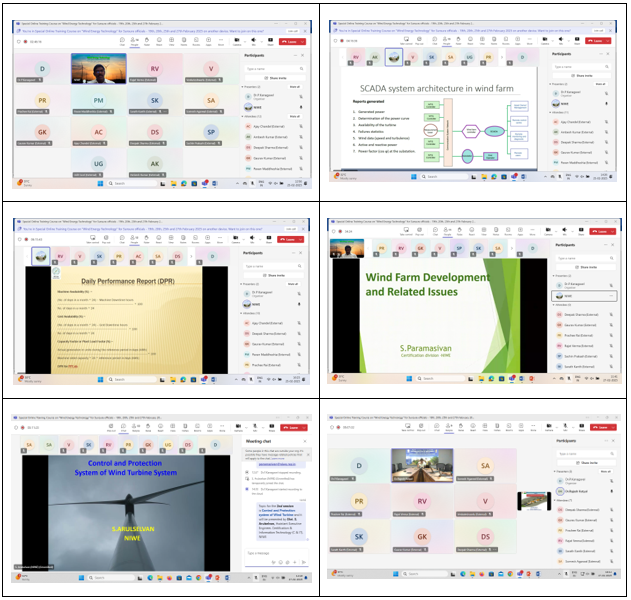Viewport: 631px width, 600px height.
Task: Click Share icon in the UG and AK grid meeting
Action: (x=269, y=40)
